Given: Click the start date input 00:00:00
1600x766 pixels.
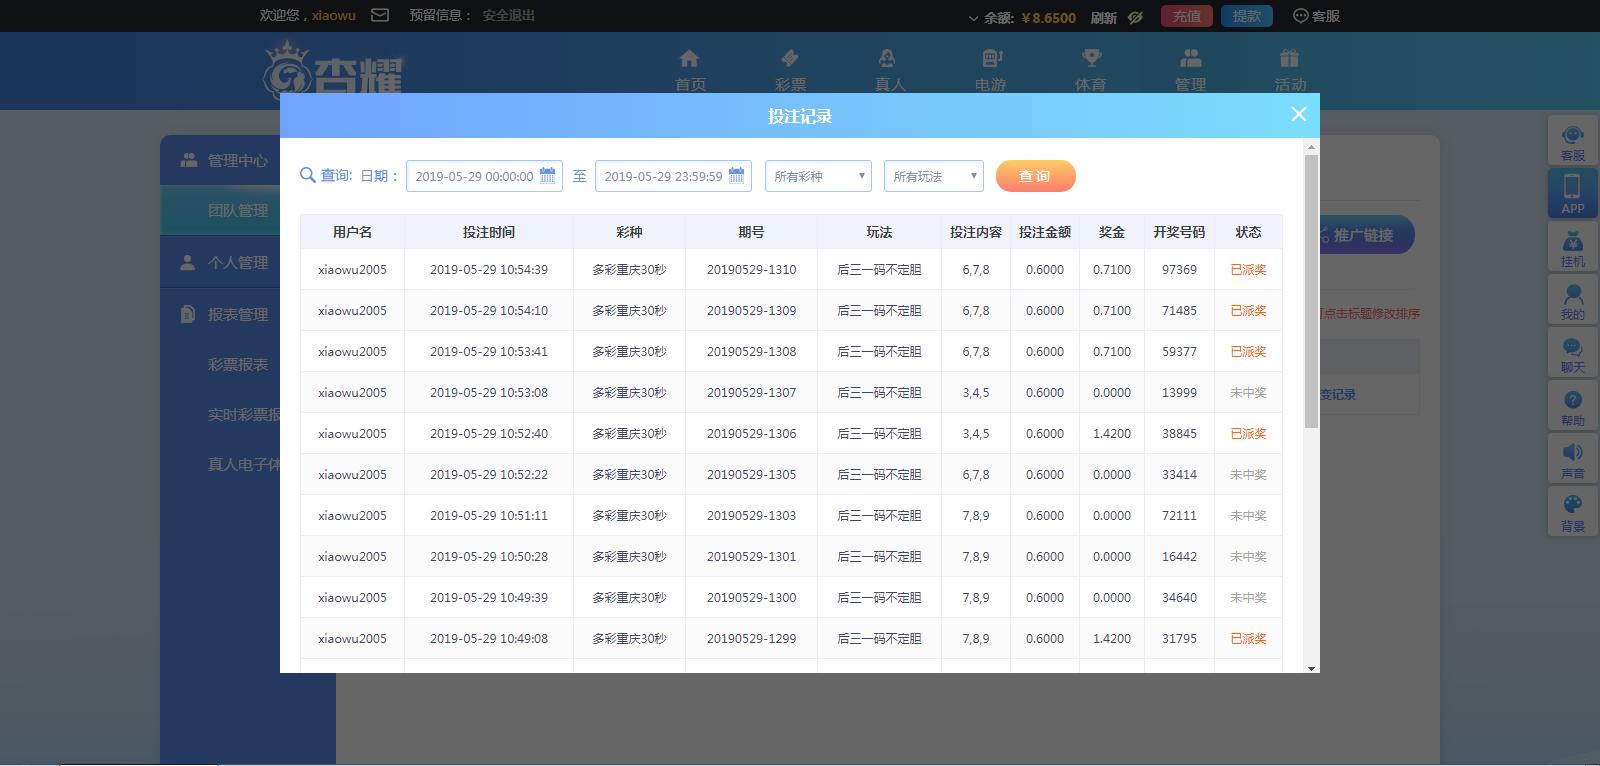Looking at the screenshot, I should pos(484,176).
